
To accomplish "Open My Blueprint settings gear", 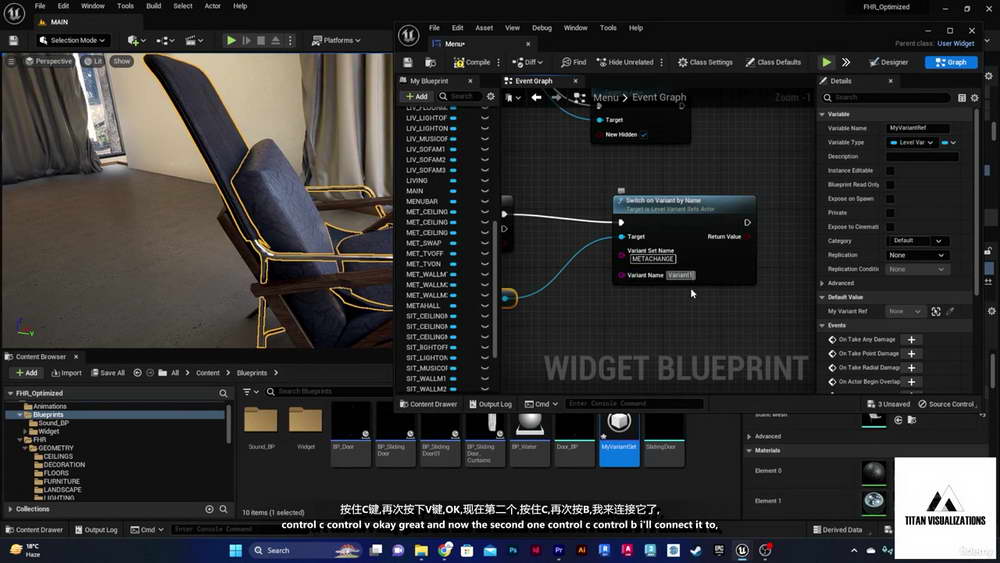I will [x=490, y=96].
